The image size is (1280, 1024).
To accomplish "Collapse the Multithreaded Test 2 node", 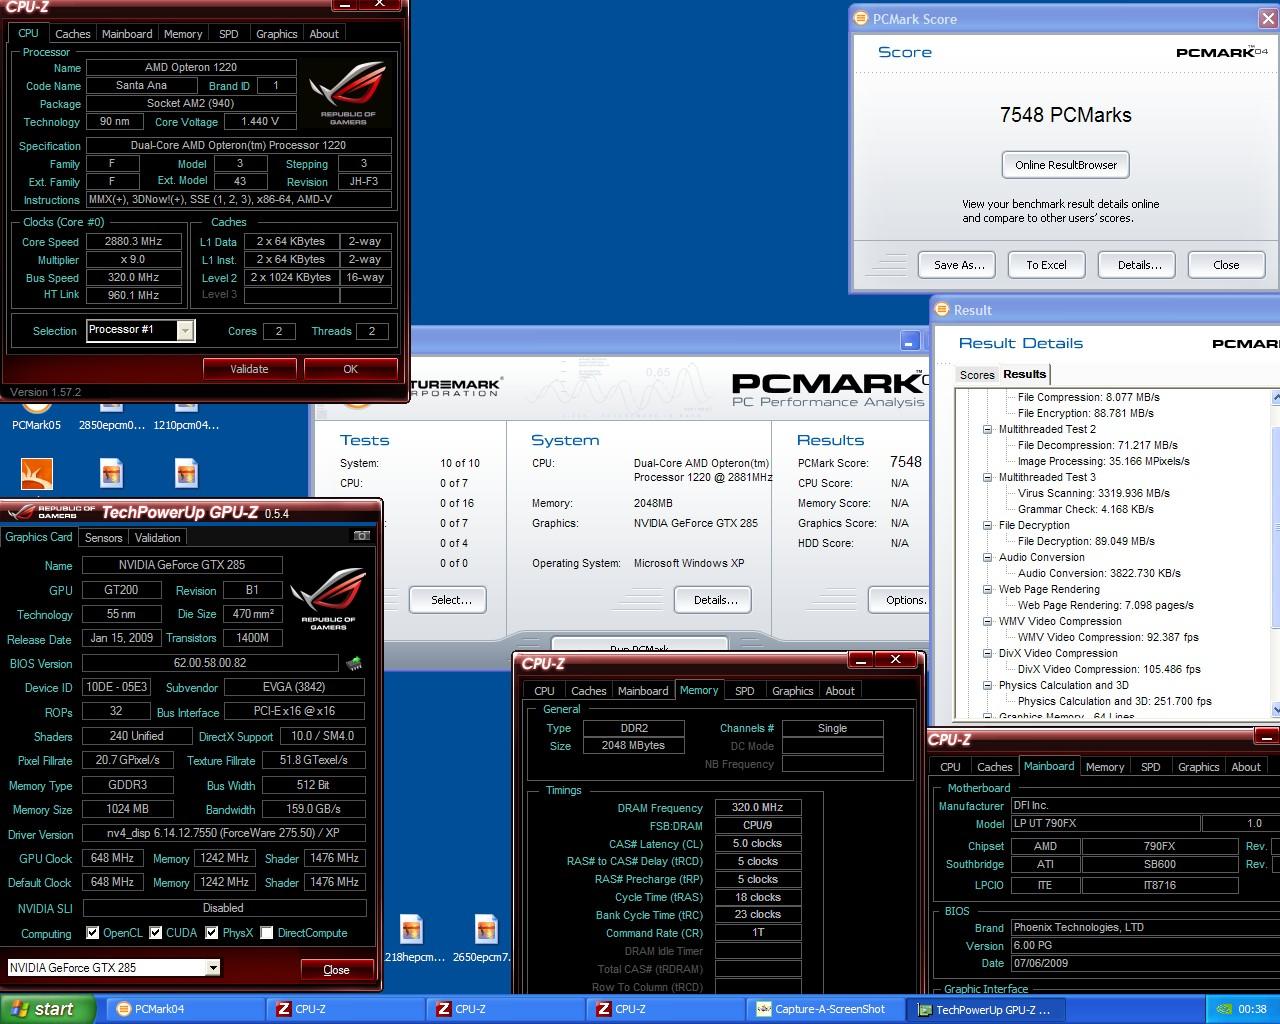I will pos(988,429).
